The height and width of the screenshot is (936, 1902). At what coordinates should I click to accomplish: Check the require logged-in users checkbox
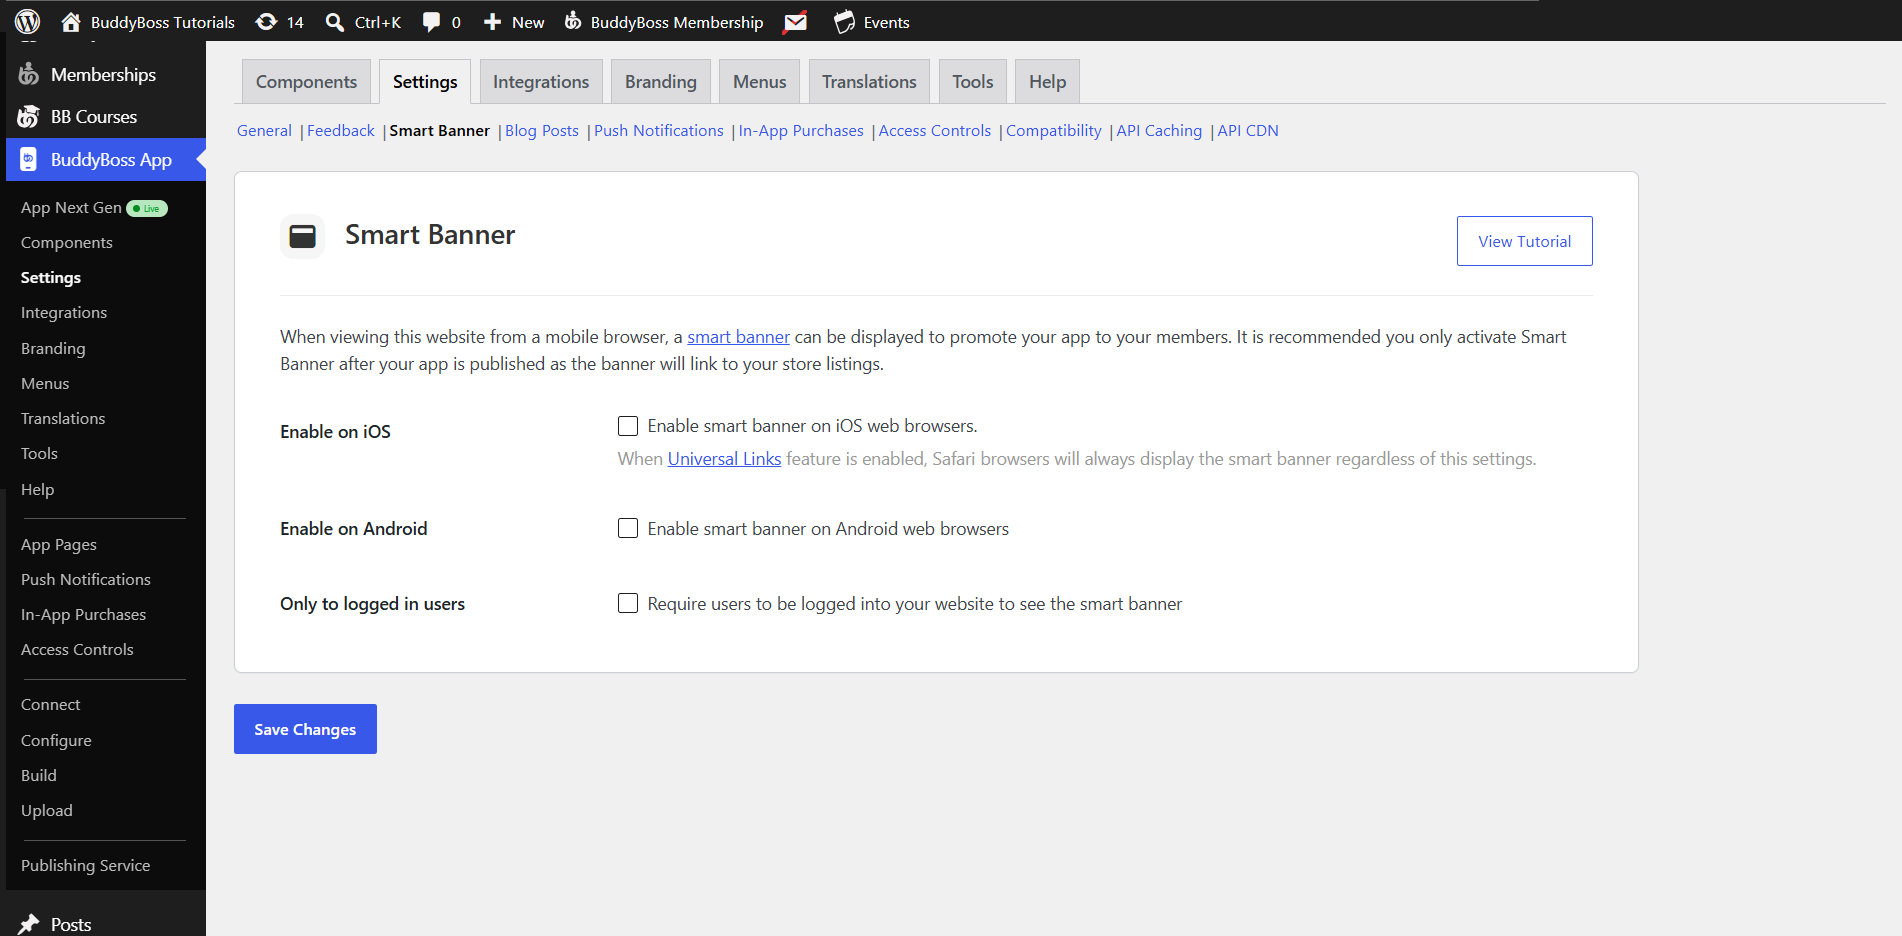click(628, 603)
